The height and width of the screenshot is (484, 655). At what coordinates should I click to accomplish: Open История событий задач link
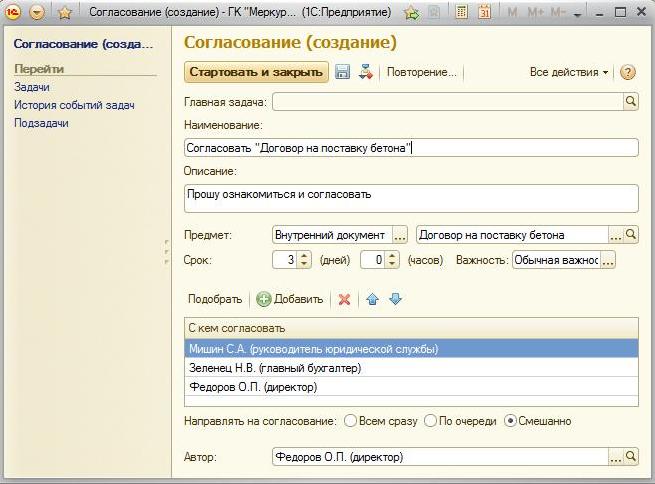pos(74,105)
